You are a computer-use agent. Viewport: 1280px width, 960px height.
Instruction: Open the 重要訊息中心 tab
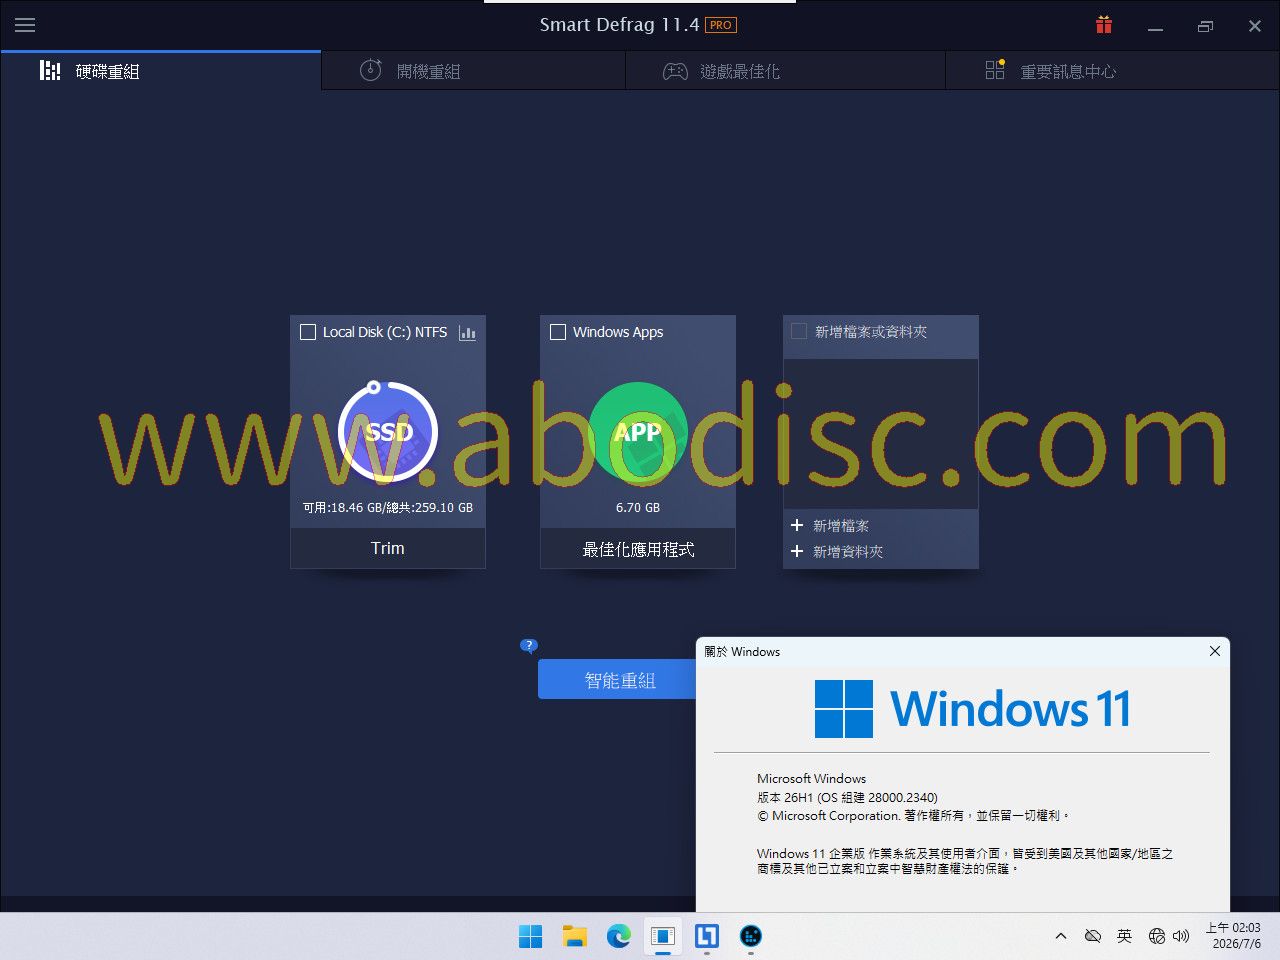1112,71
